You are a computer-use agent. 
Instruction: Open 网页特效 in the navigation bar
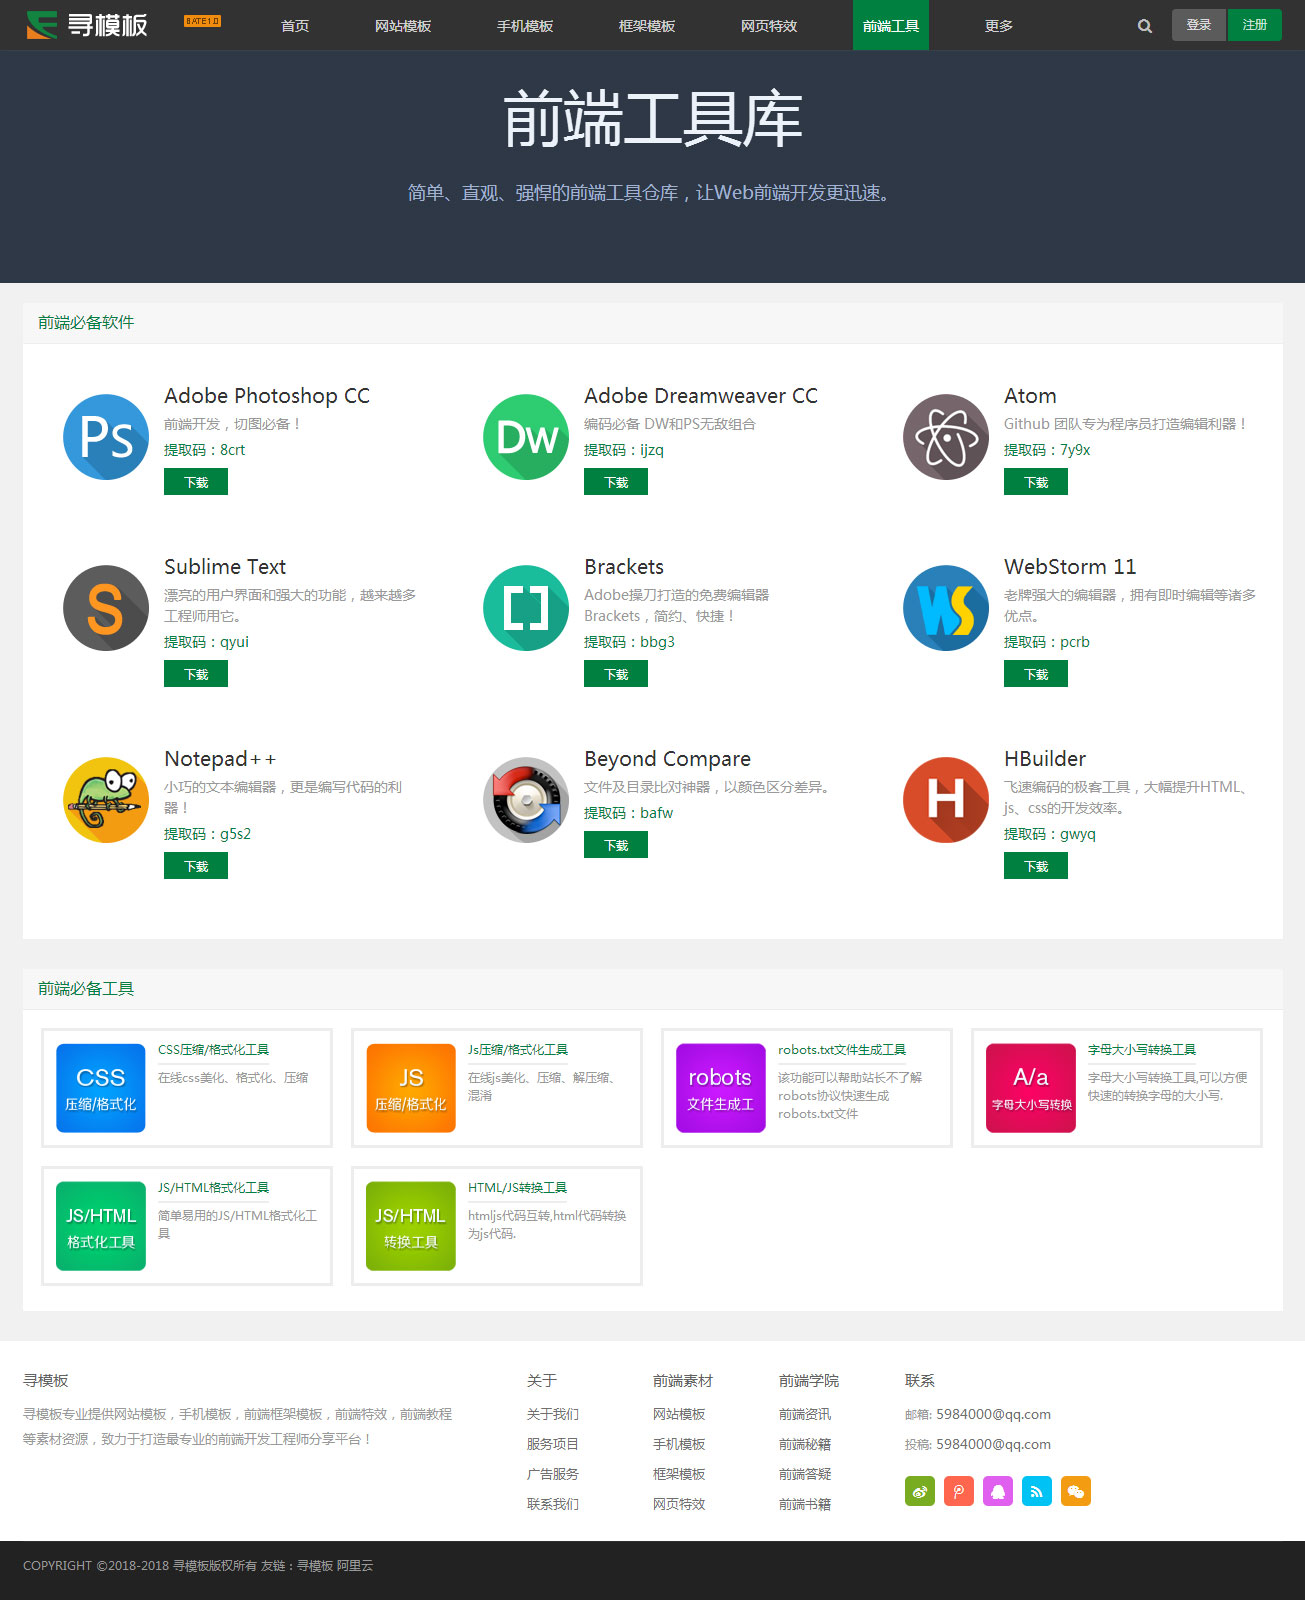tap(769, 26)
